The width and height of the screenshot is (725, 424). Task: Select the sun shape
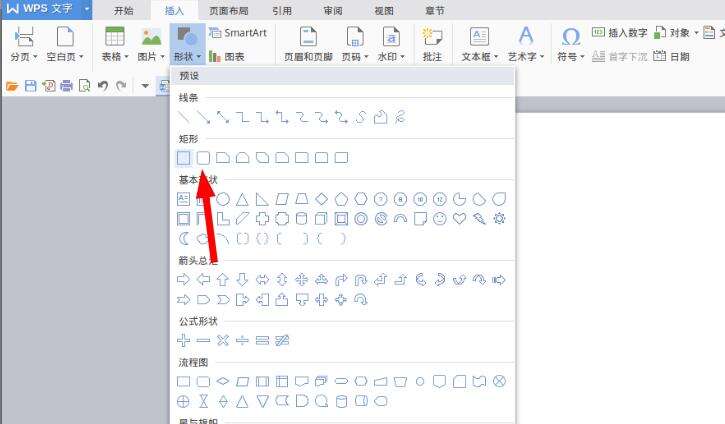499,219
